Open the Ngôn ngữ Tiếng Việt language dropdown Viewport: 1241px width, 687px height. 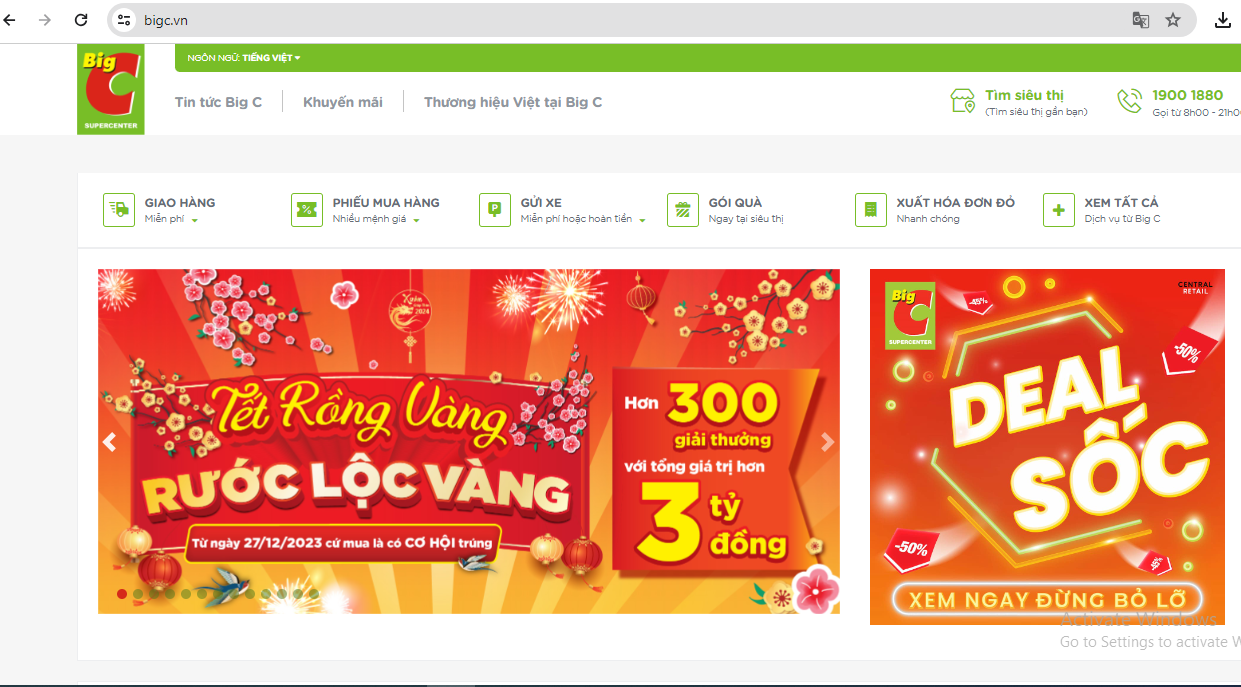[x=244, y=58]
